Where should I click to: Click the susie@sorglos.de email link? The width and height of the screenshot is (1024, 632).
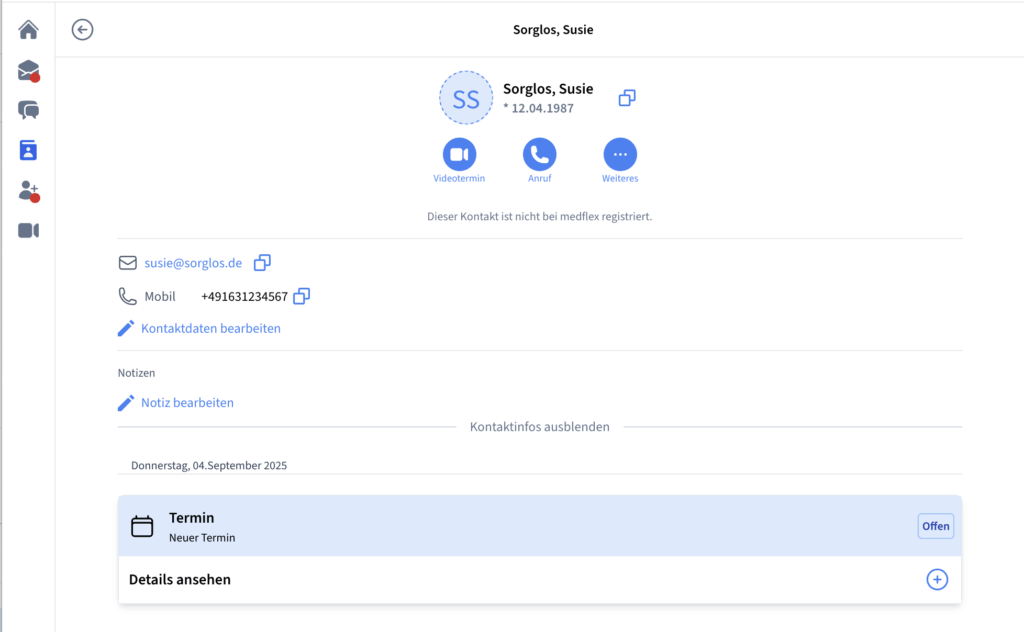point(193,263)
